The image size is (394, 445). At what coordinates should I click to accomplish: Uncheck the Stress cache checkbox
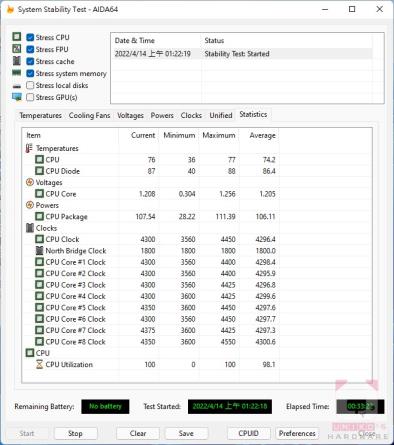(30, 61)
